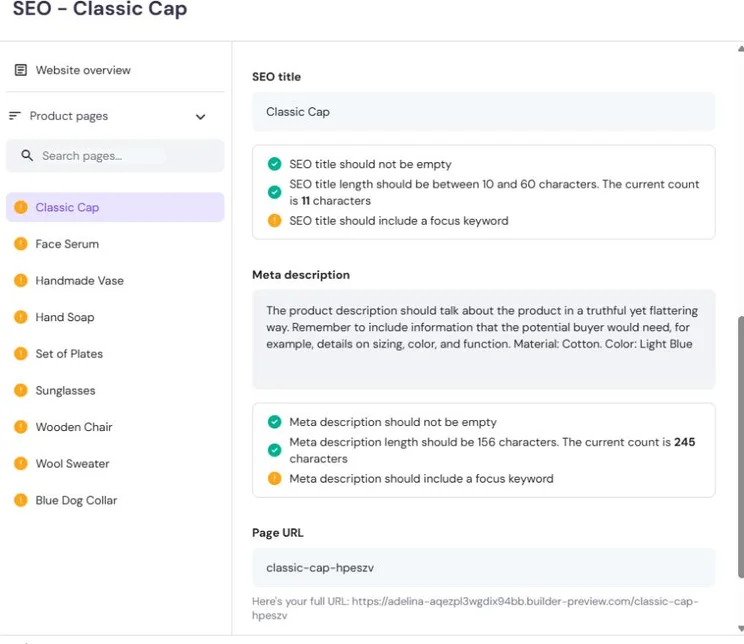This screenshot has height=644, width=744.
Task: Click the Search pages input field
Action: pyautogui.click(x=115, y=156)
